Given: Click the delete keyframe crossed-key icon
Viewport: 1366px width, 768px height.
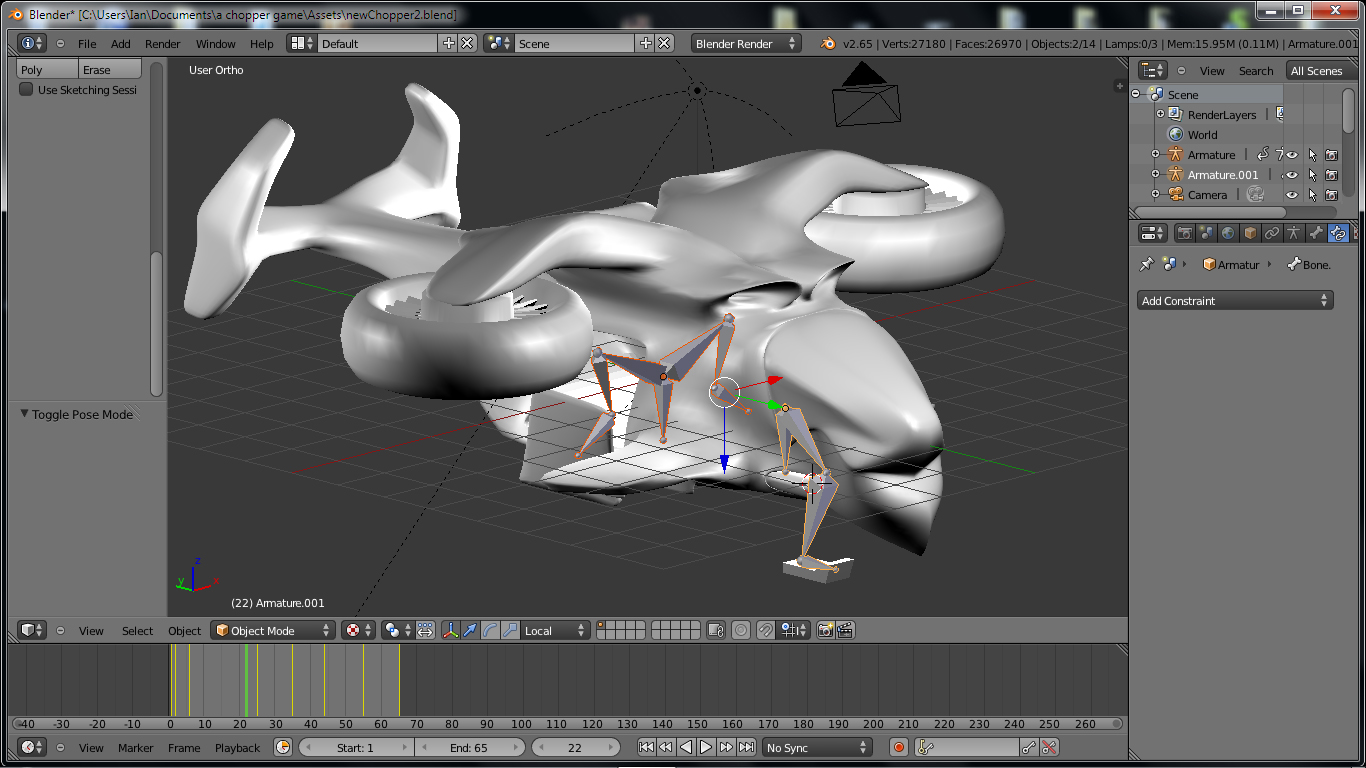Looking at the screenshot, I should [x=1049, y=747].
